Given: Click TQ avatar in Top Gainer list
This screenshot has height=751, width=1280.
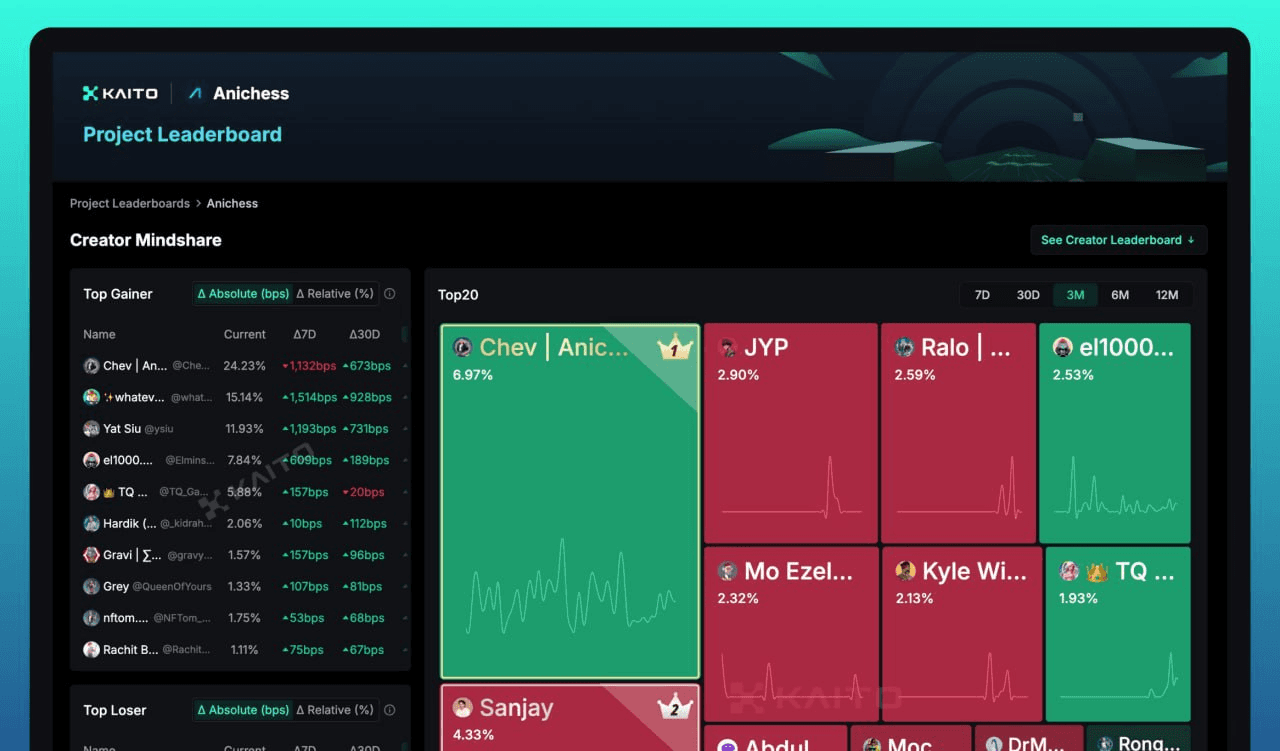Looking at the screenshot, I should [91, 492].
